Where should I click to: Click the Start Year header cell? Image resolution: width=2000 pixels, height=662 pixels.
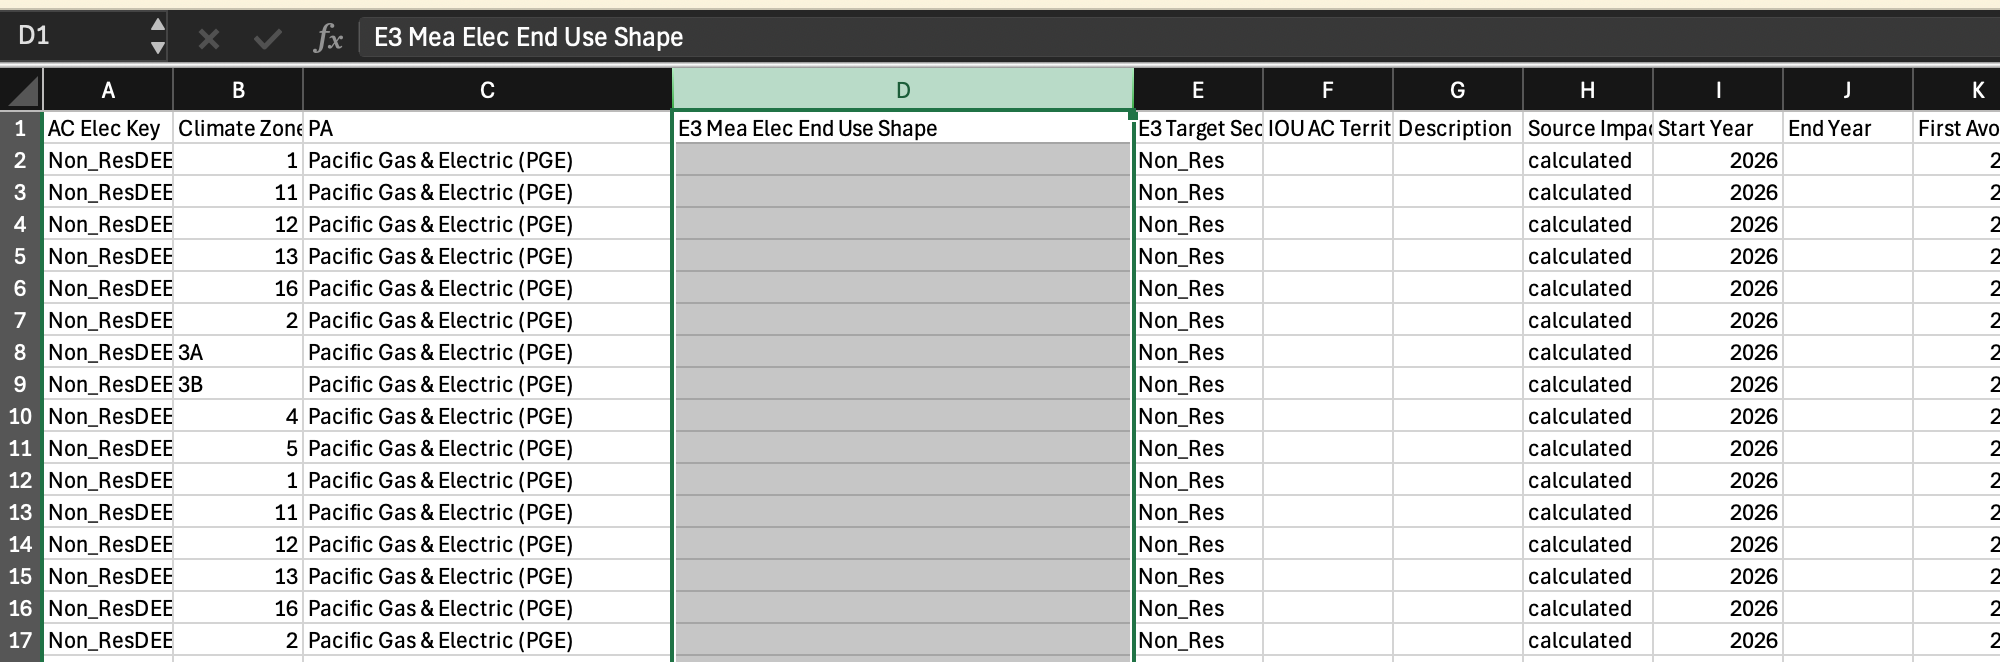(1717, 128)
